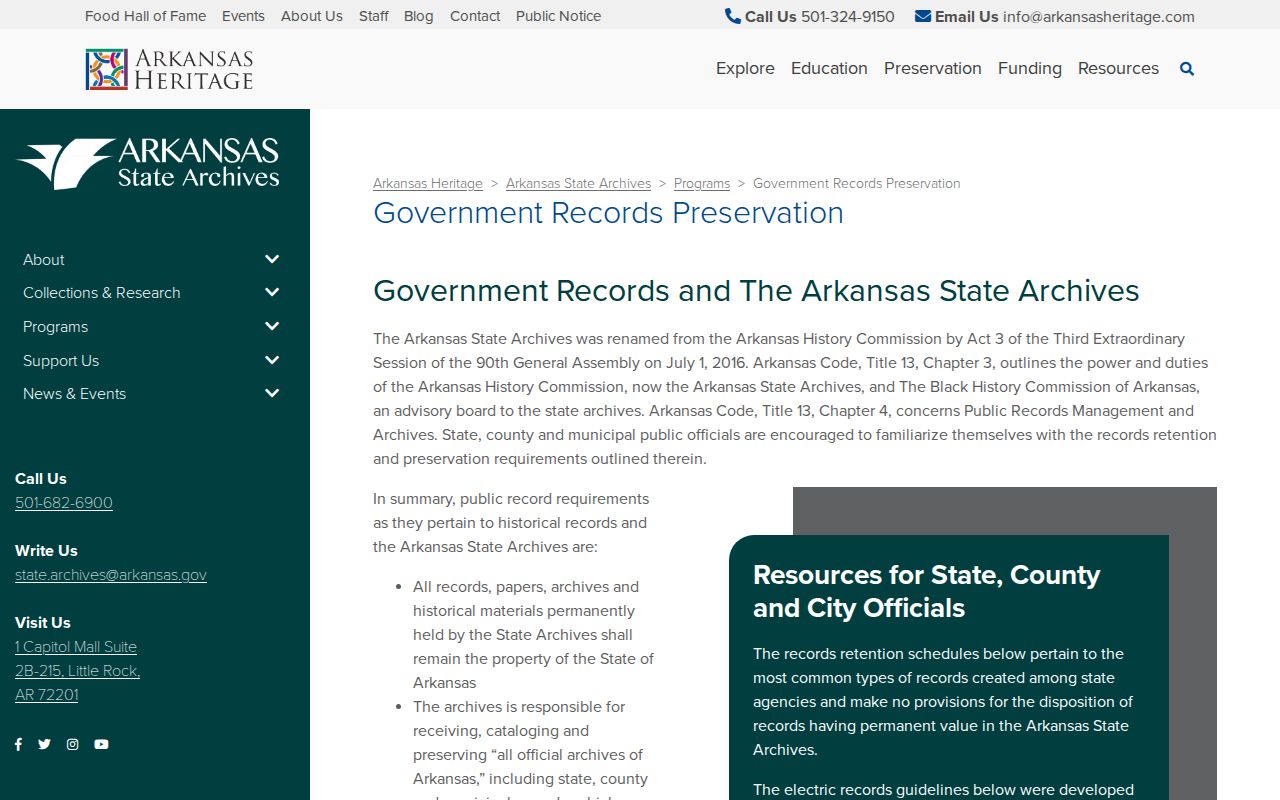Visit the About Us page

click(312, 16)
